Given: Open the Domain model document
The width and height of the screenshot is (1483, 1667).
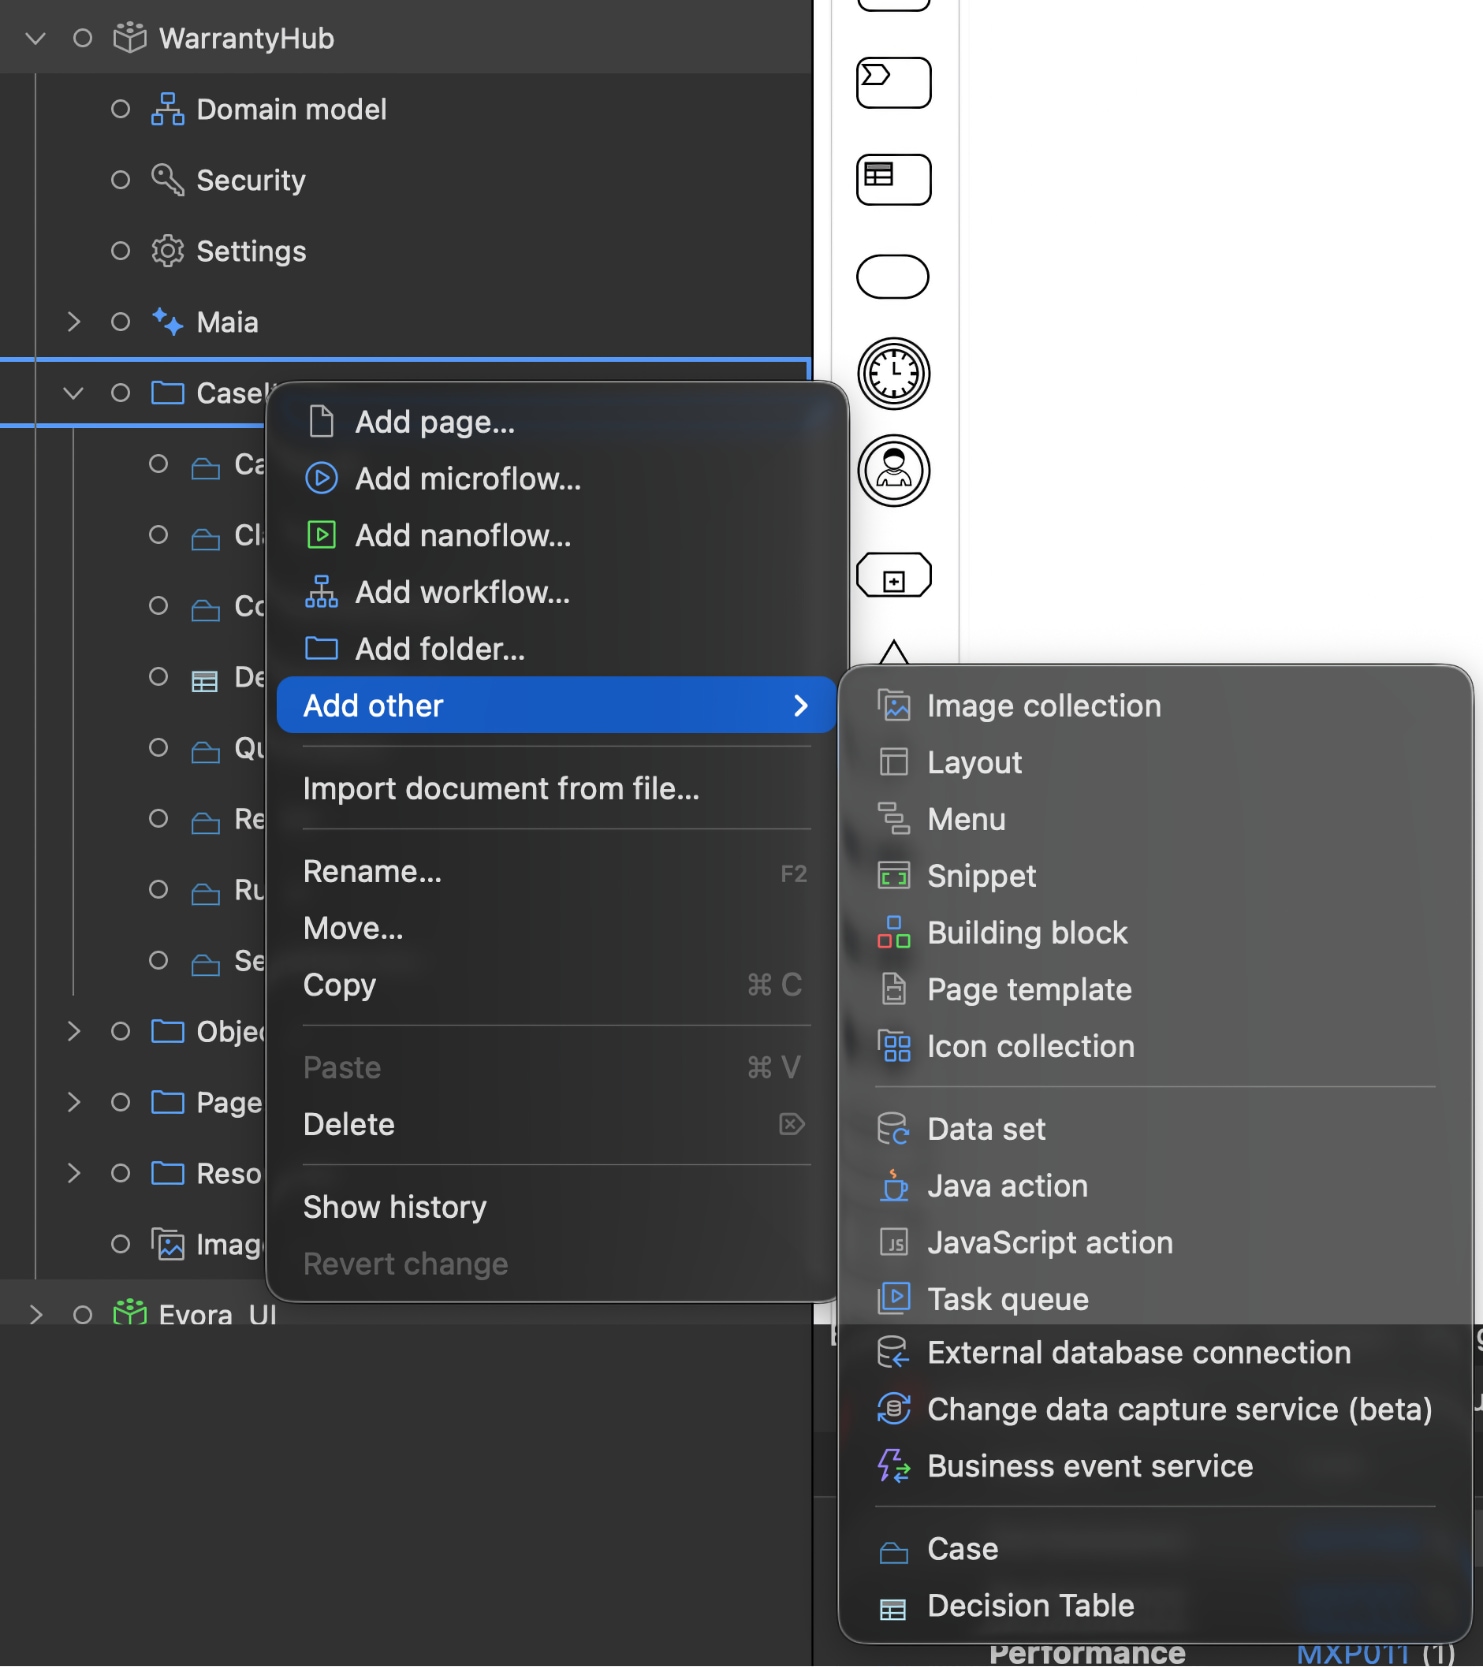Looking at the screenshot, I should 291,109.
